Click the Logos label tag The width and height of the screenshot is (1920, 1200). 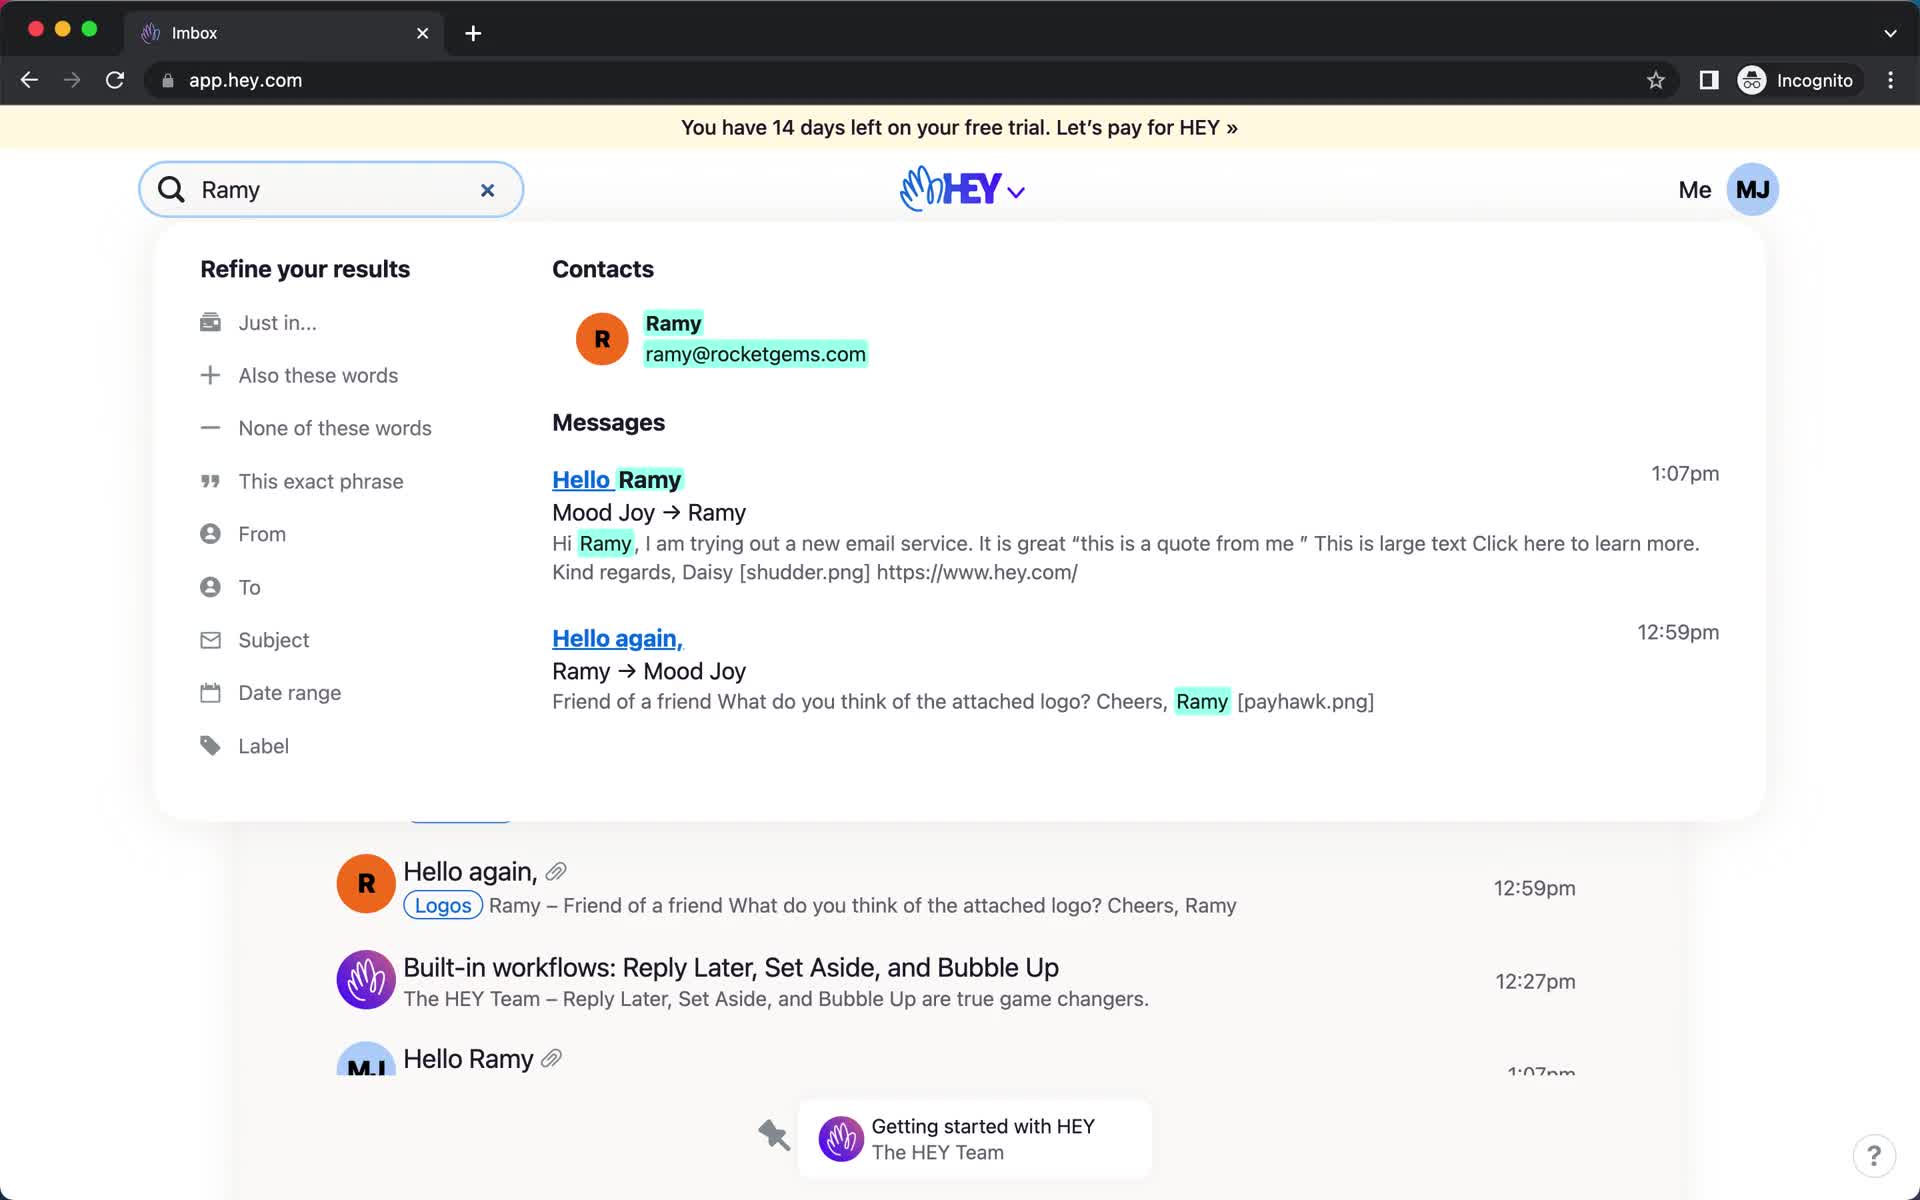click(x=443, y=906)
